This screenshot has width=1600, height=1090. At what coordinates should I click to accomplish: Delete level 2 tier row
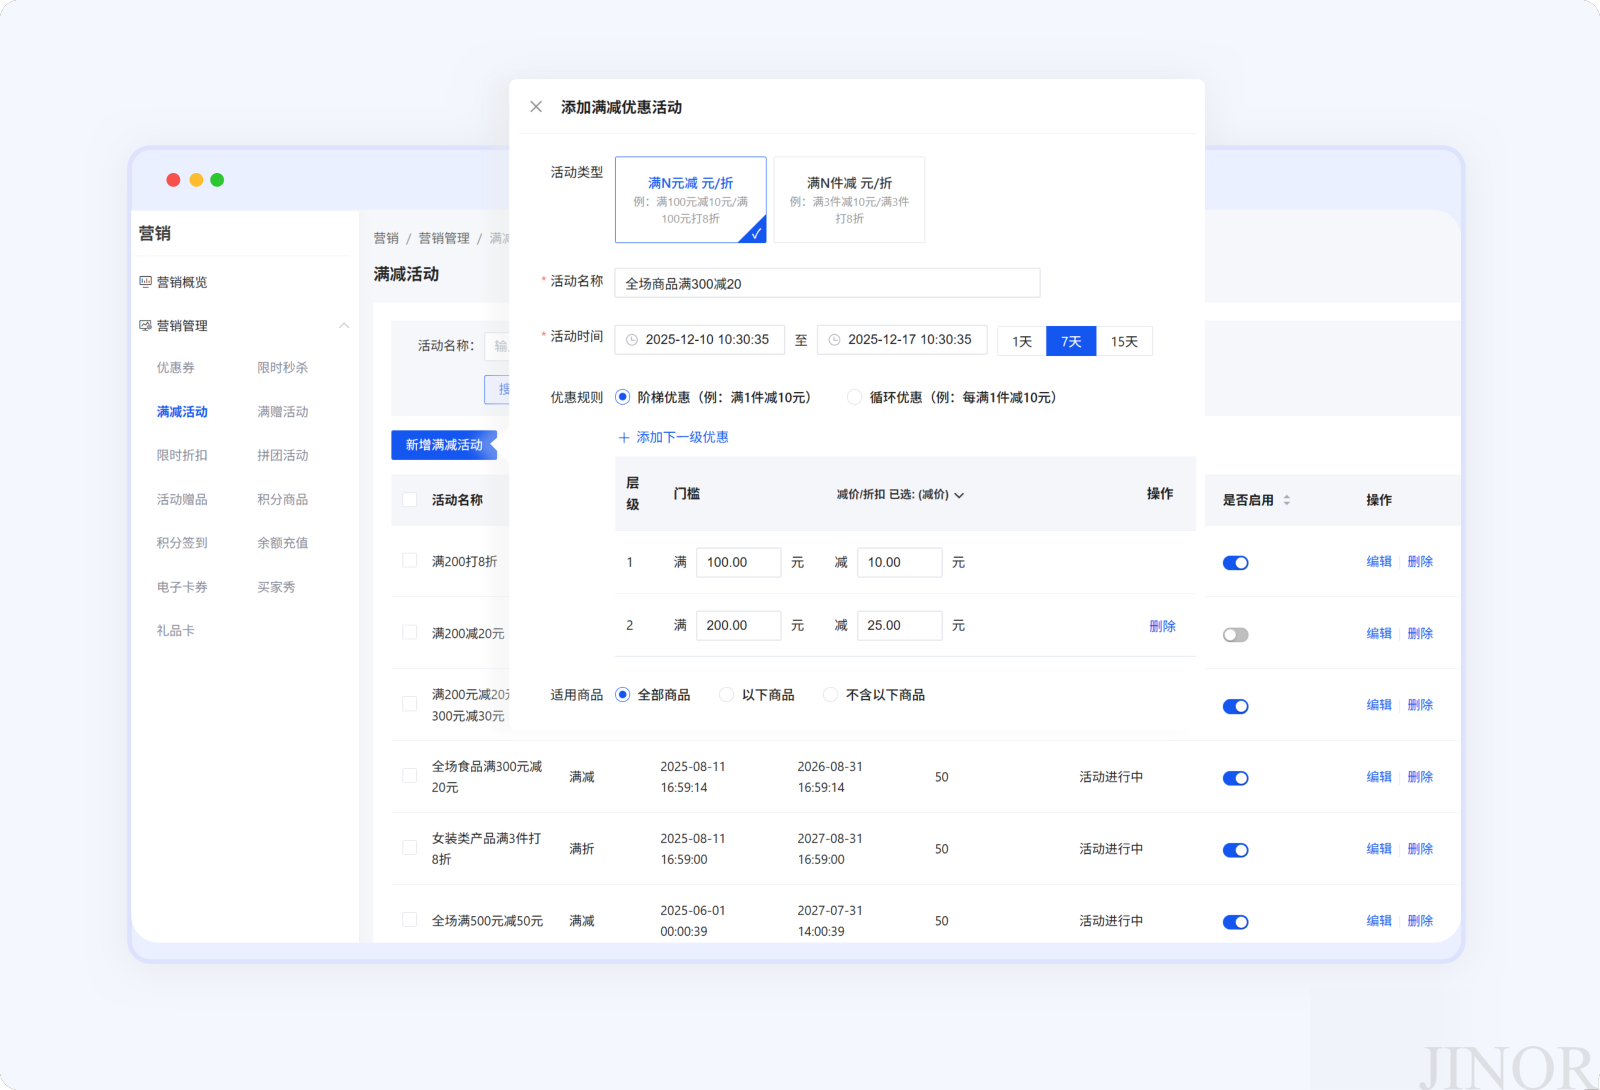pyautogui.click(x=1162, y=626)
